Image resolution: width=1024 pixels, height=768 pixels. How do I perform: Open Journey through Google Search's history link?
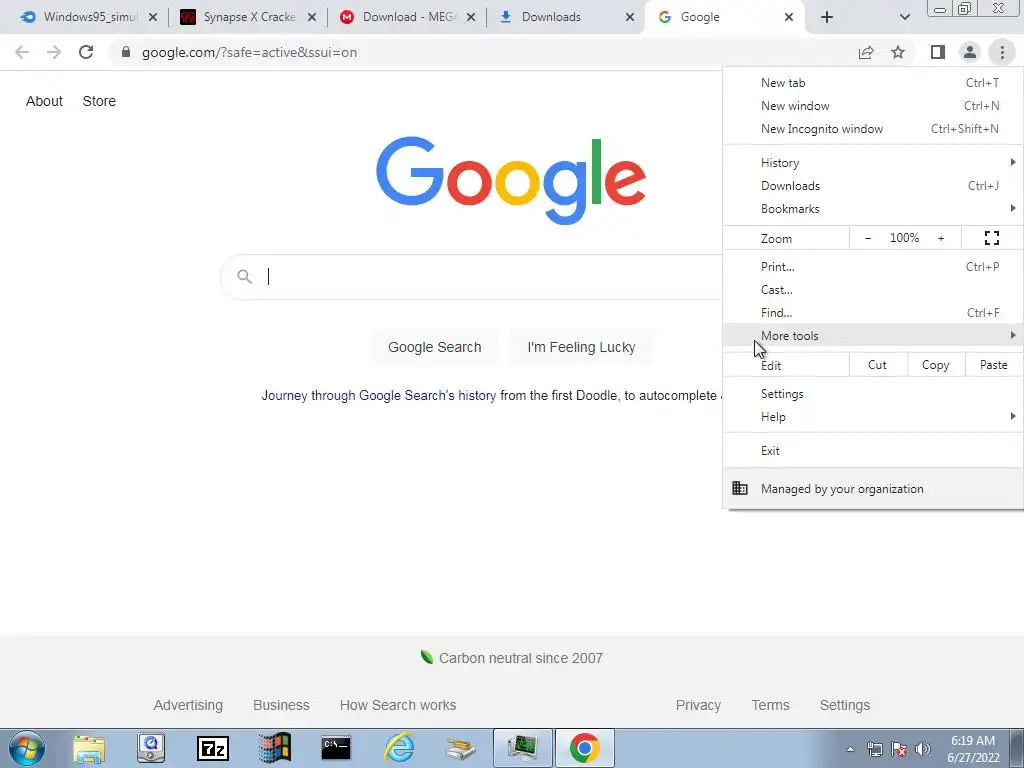point(379,395)
